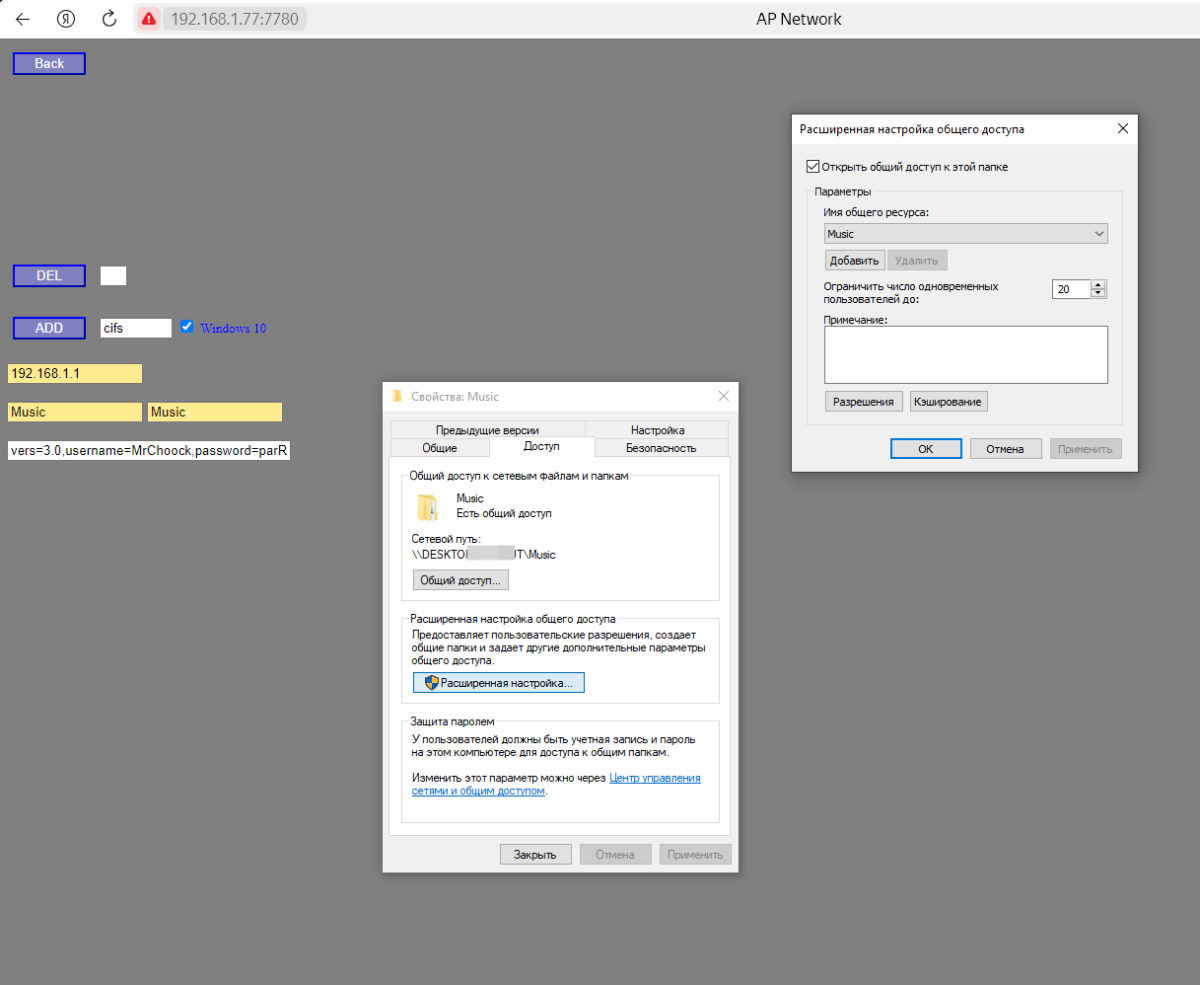Click the Yandex browser logo icon
The image size is (1200, 985).
pyautogui.click(x=66, y=19)
